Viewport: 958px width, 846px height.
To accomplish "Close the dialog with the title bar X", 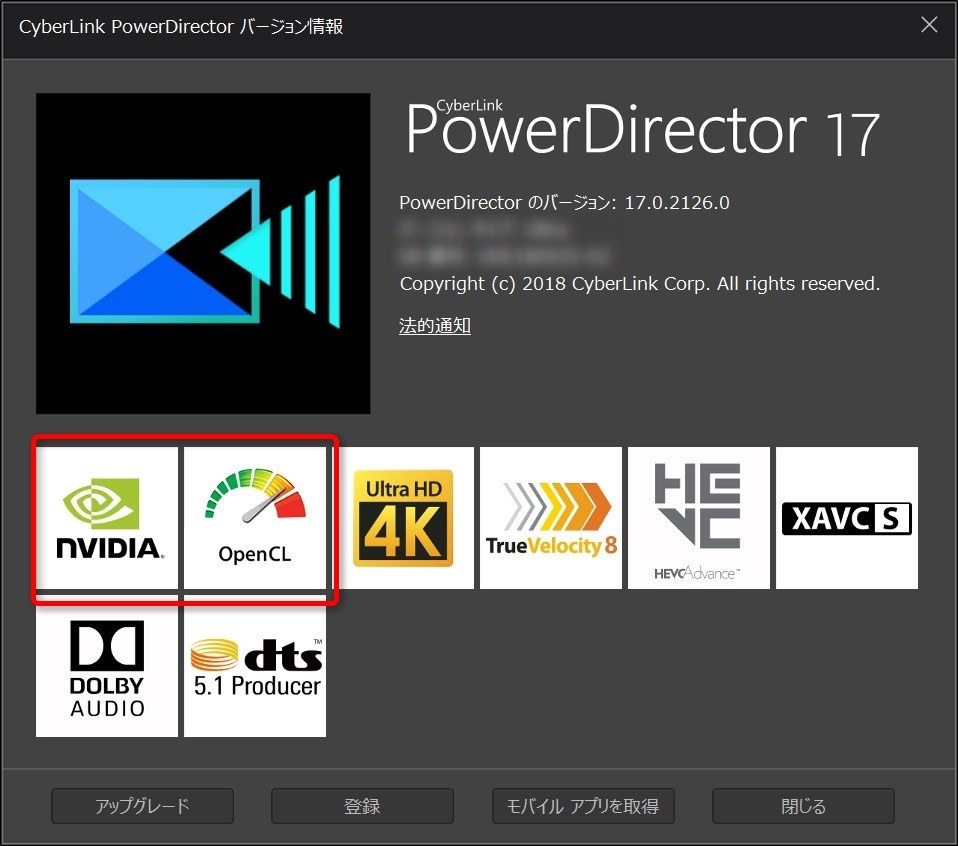I will point(929,25).
